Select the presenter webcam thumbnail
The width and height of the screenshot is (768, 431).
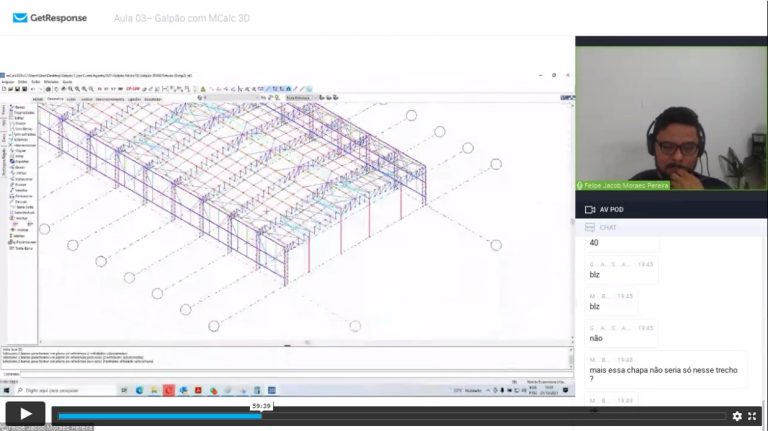(x=671, y=118)
